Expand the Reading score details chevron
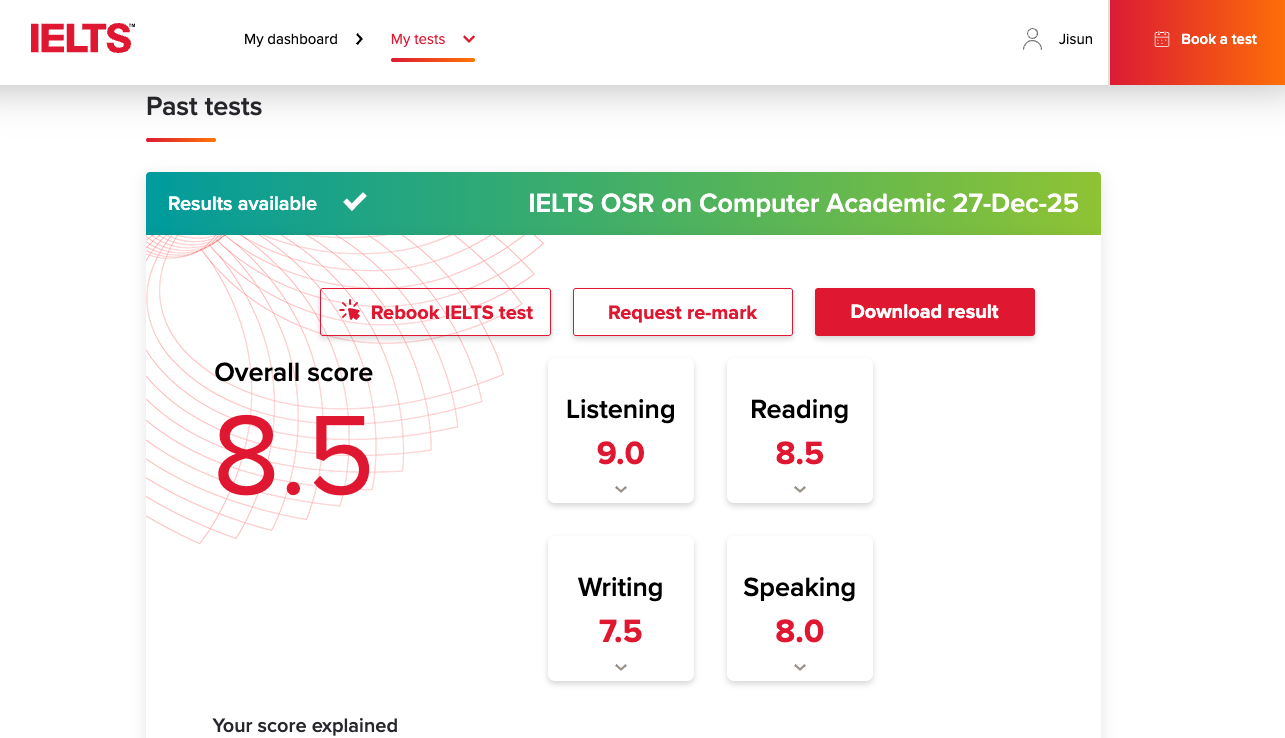This screenshot has width=1285, height=738. pos(799,489)
